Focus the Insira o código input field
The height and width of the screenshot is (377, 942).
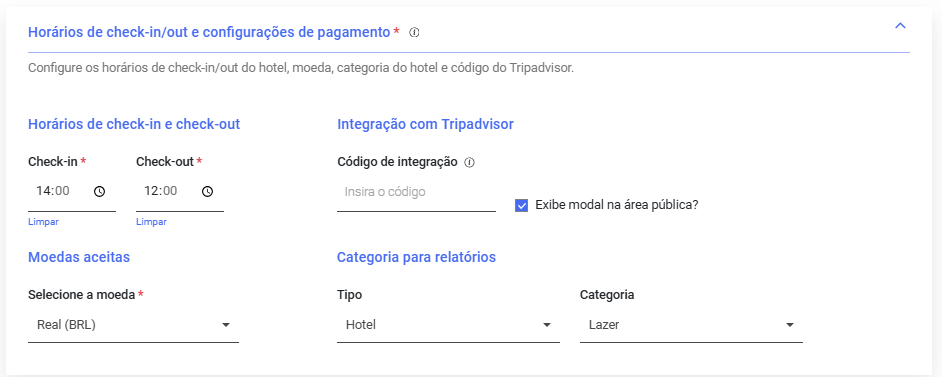(x=416, y=192)
